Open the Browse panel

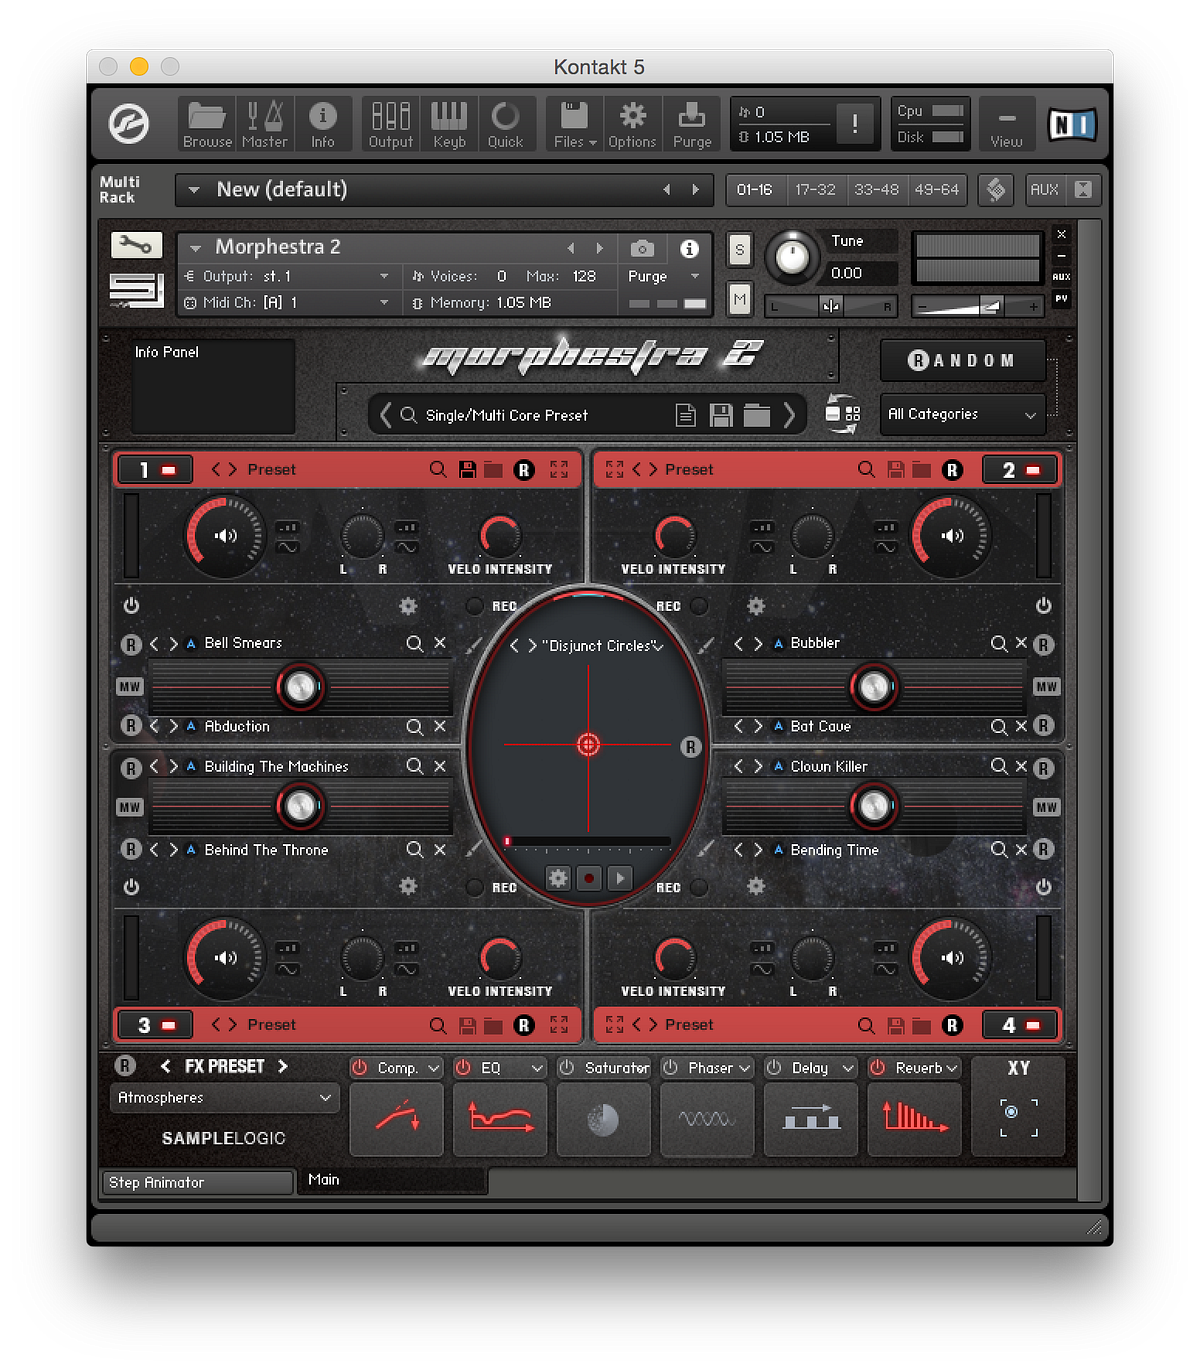pyautogui.click(x=207, y=125)
